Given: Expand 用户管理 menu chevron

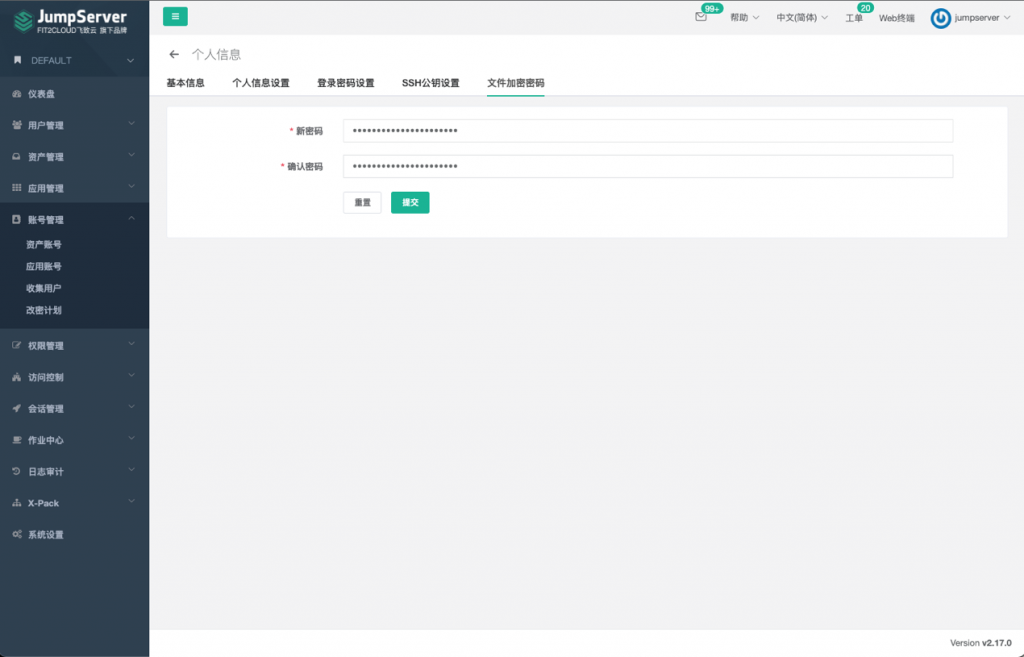Looking at the screenshot, I should tap(131, 123).
